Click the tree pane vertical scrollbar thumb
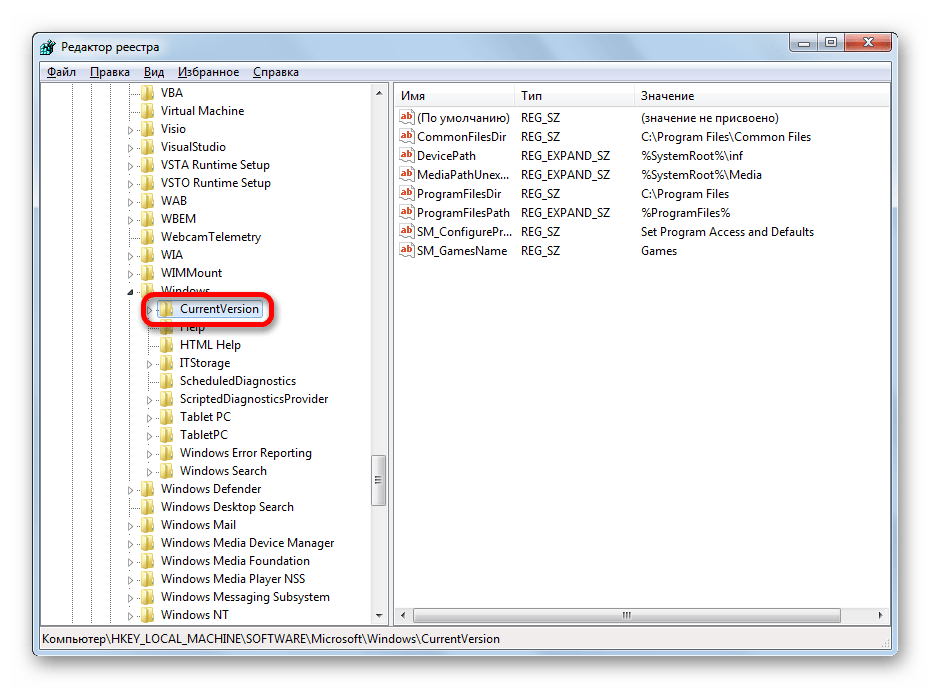931x689 pixels. pos(379,480)
